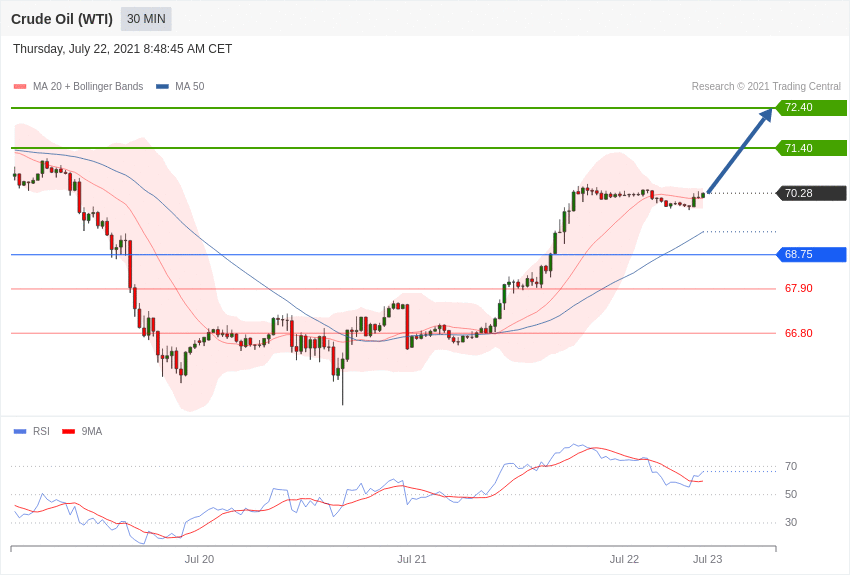Screen dimensions: 850x576
Task: Click the 30 MIN timeframe button
Action: tap(146, 19)
